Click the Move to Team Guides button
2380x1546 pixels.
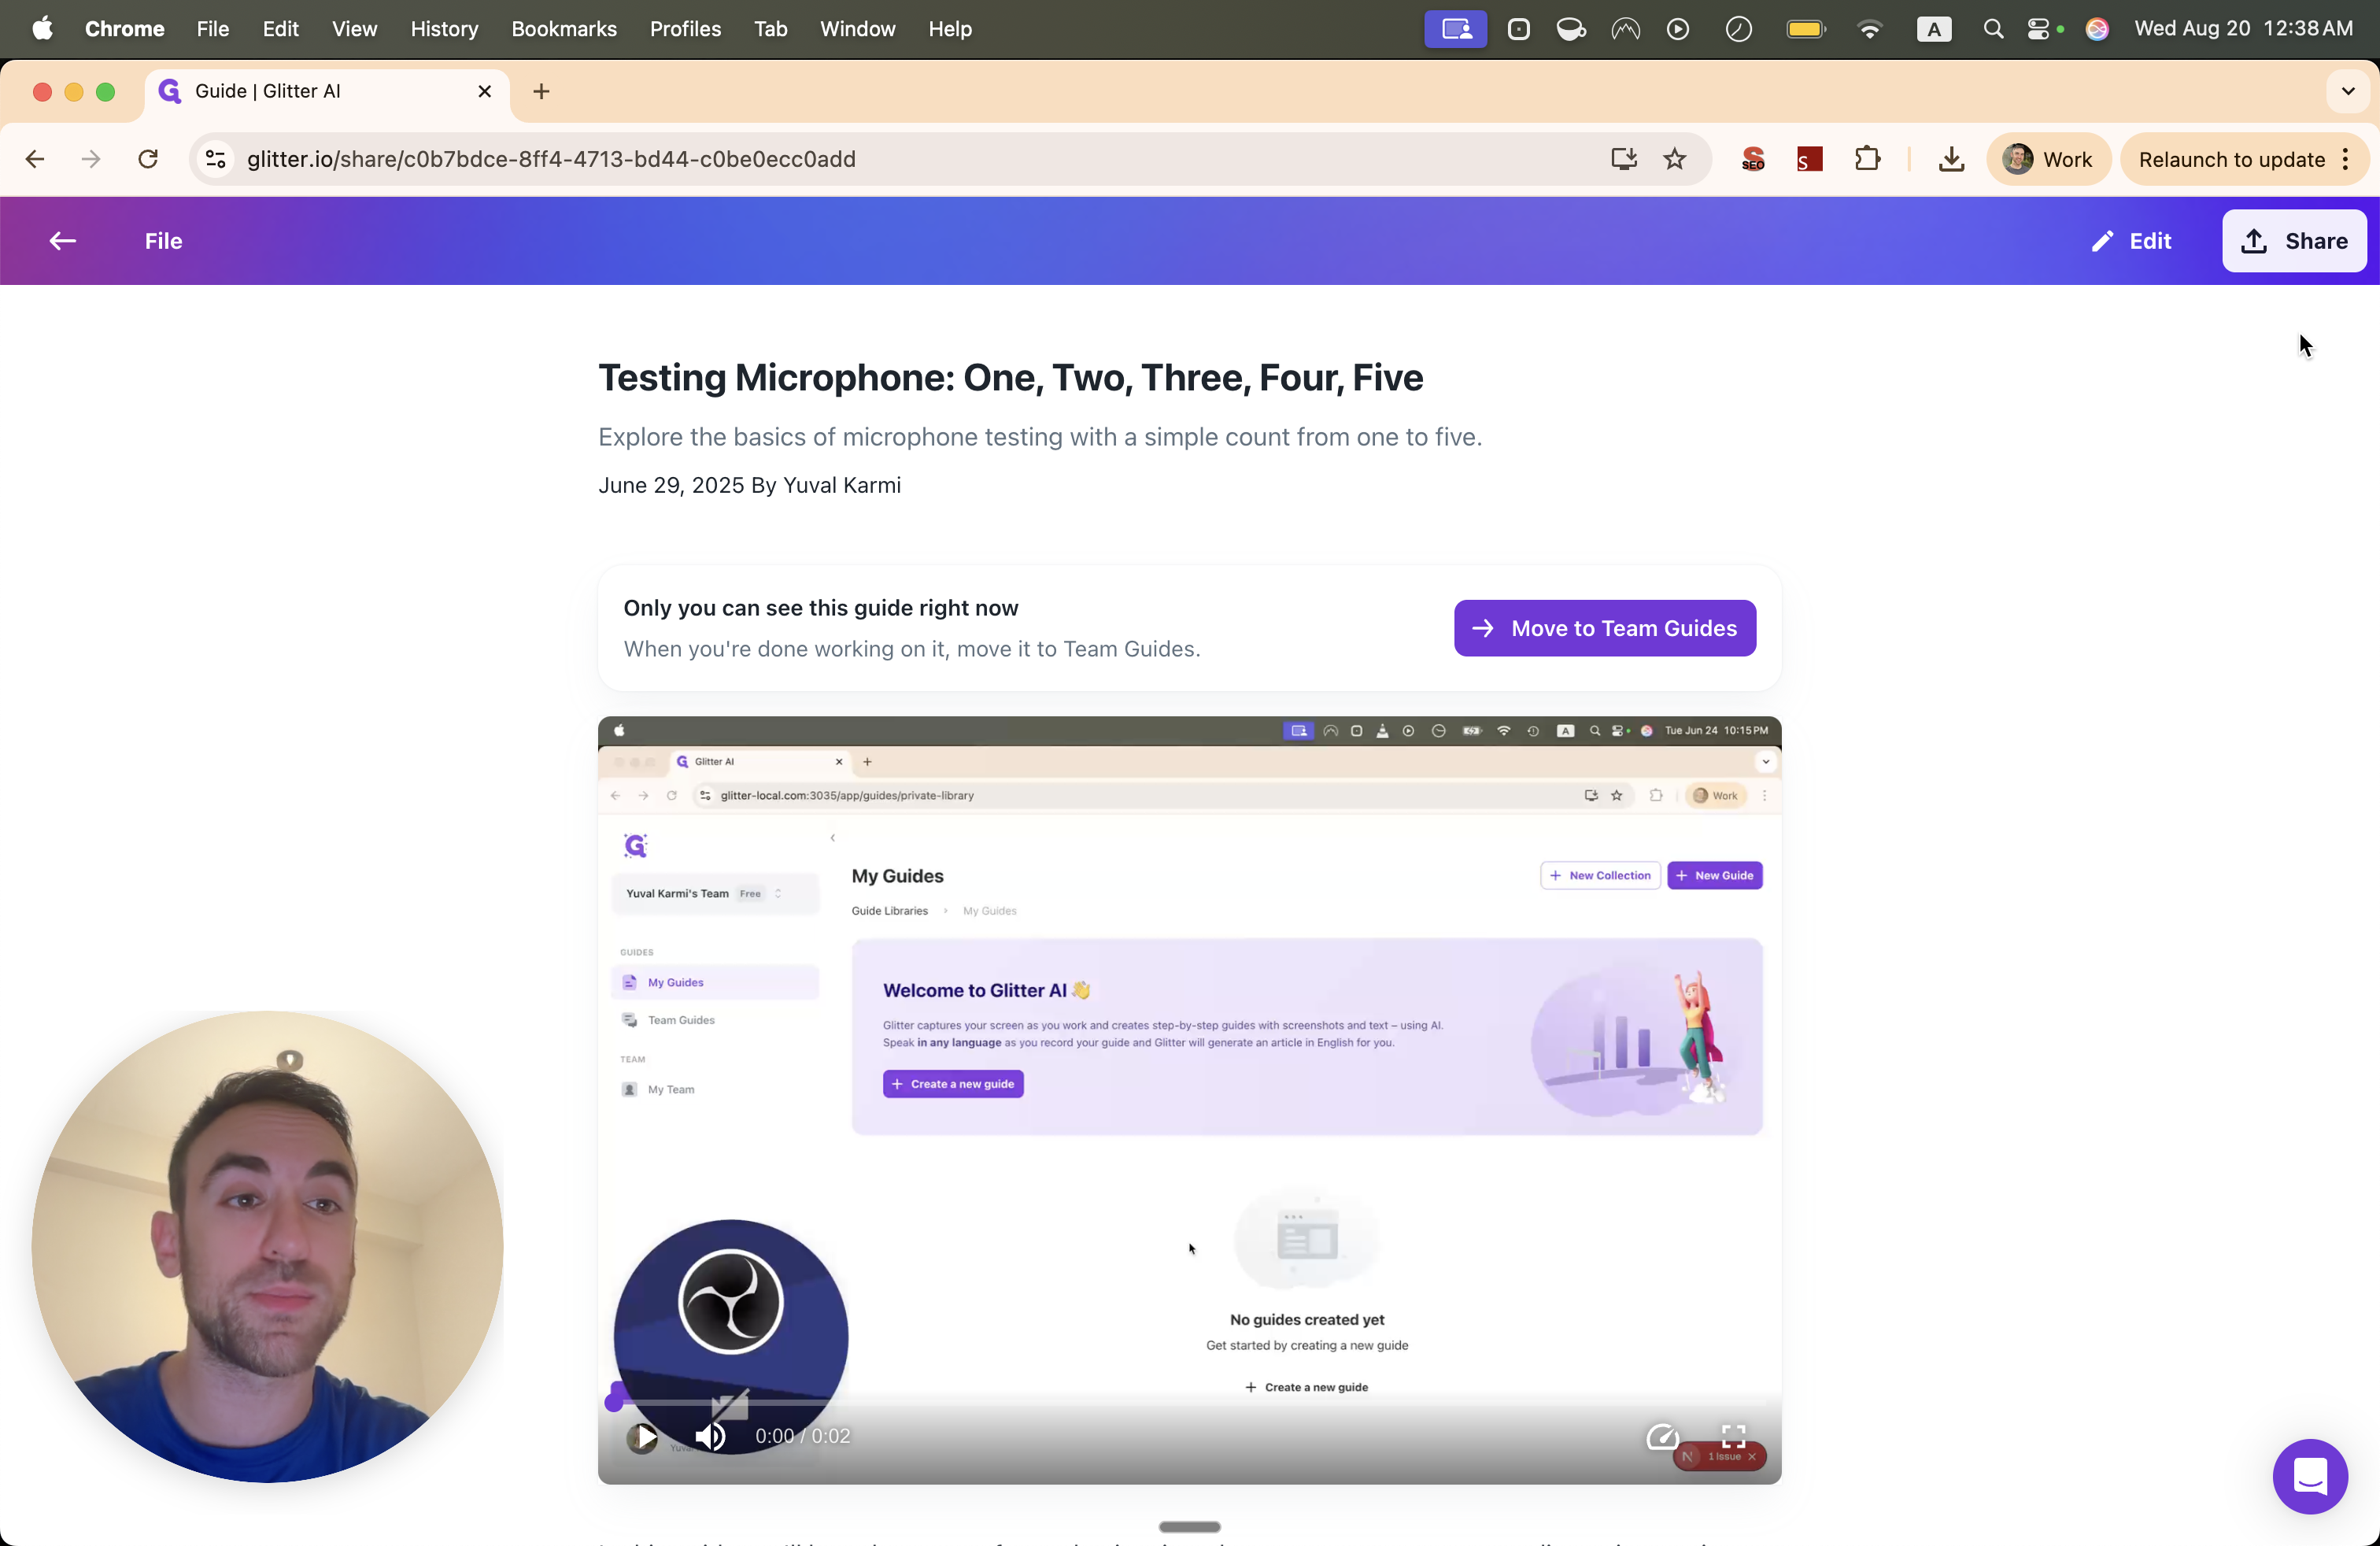pyautogui.click(x=1603, y=628)
